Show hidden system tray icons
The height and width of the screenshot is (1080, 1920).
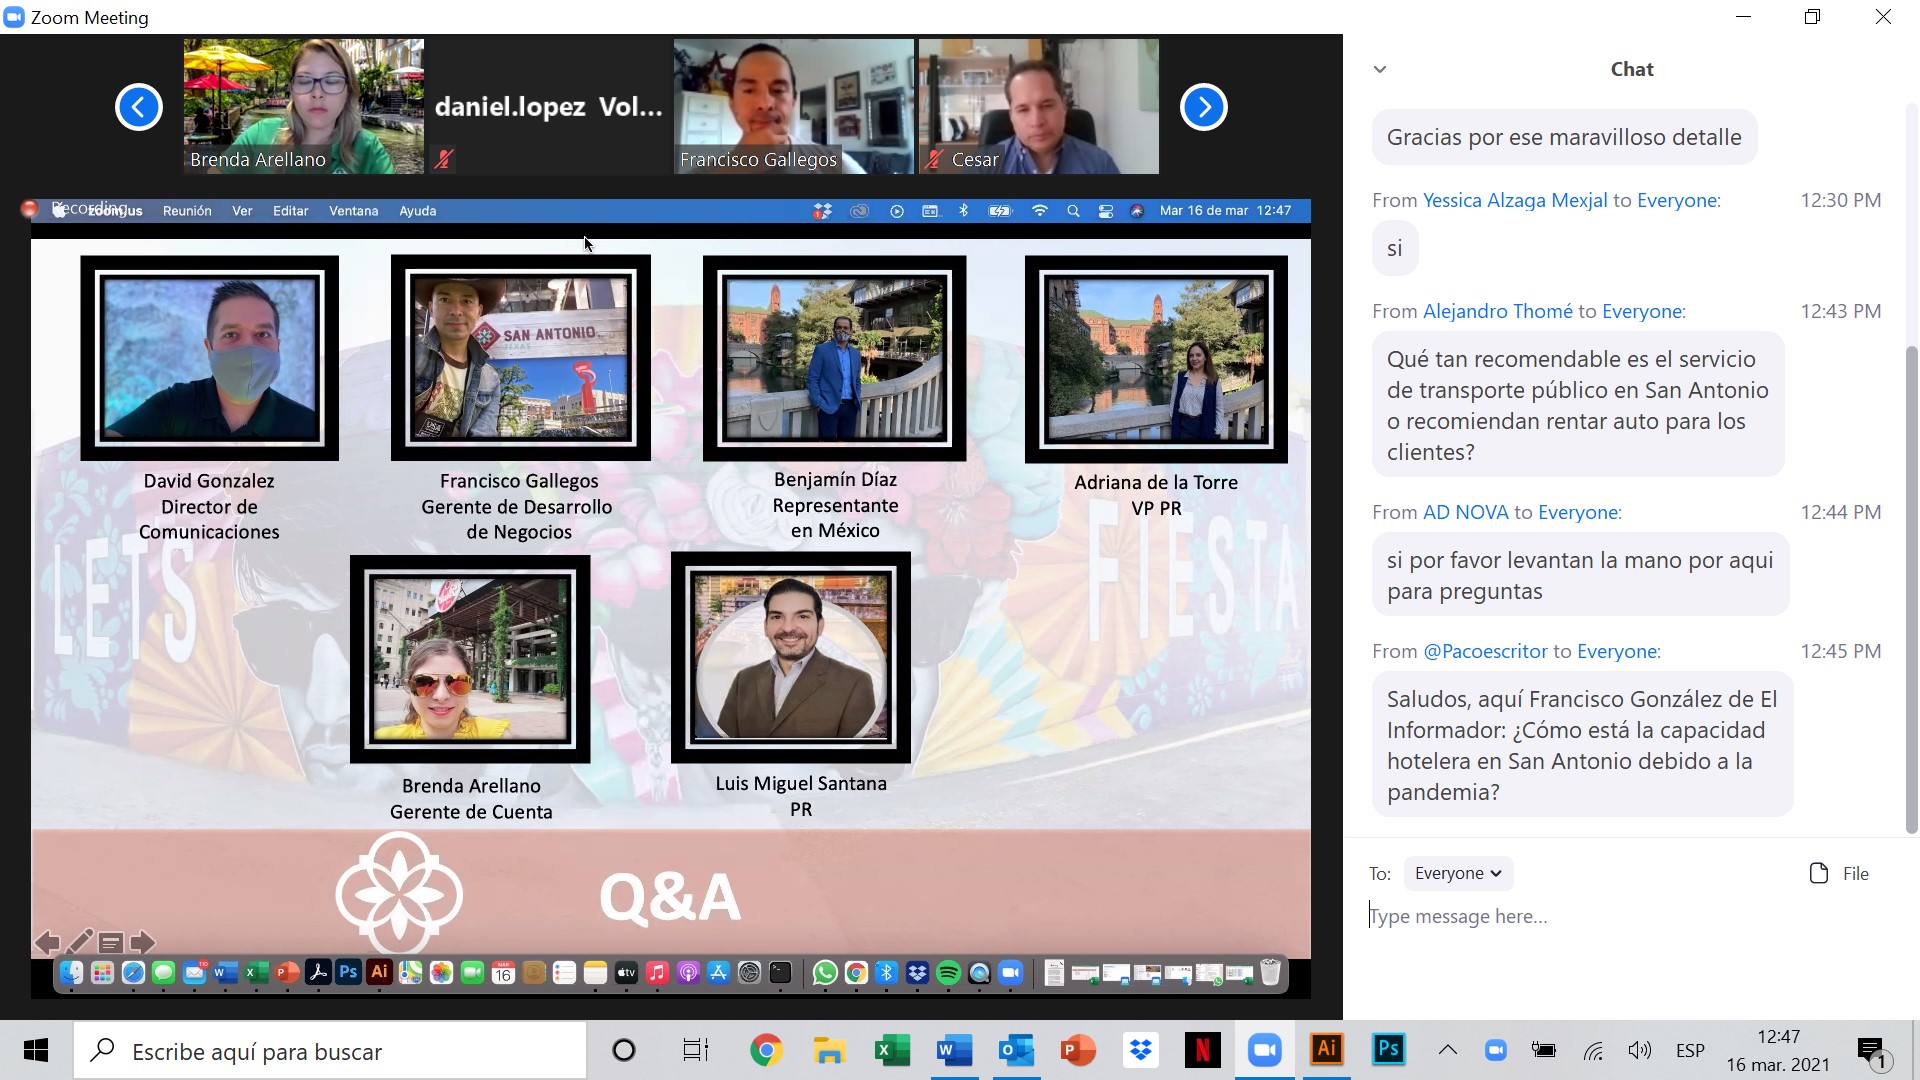pos(1447,1050)
